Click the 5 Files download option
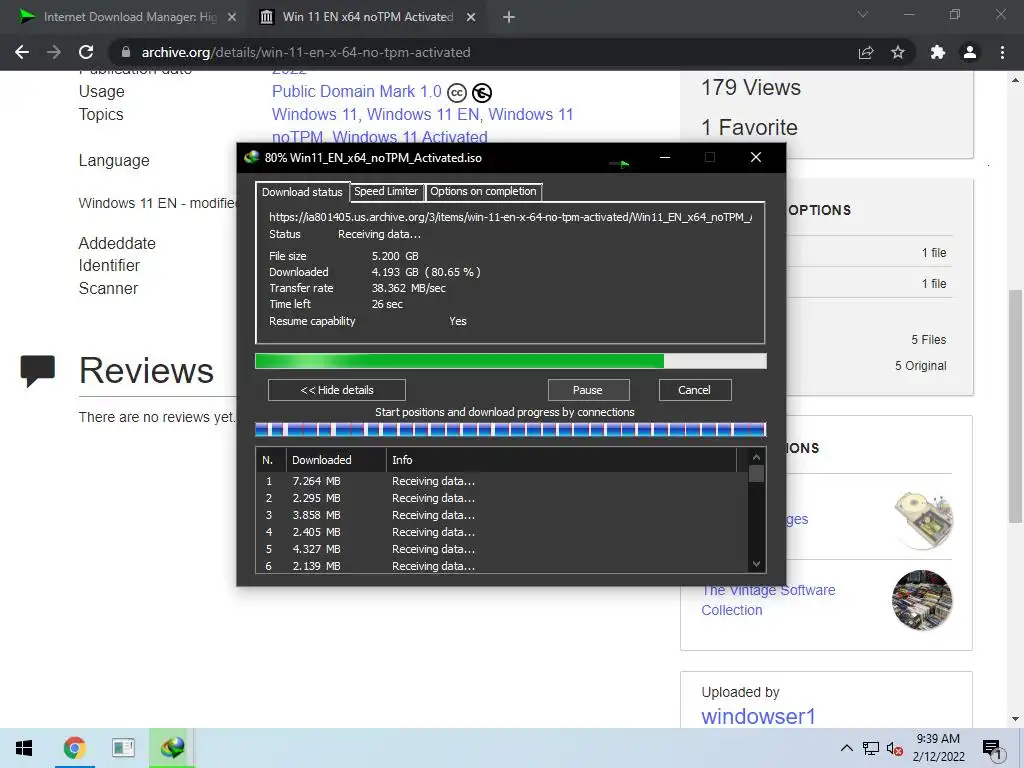The height and width of the screenshot is (768, 1024). [929, 340]
